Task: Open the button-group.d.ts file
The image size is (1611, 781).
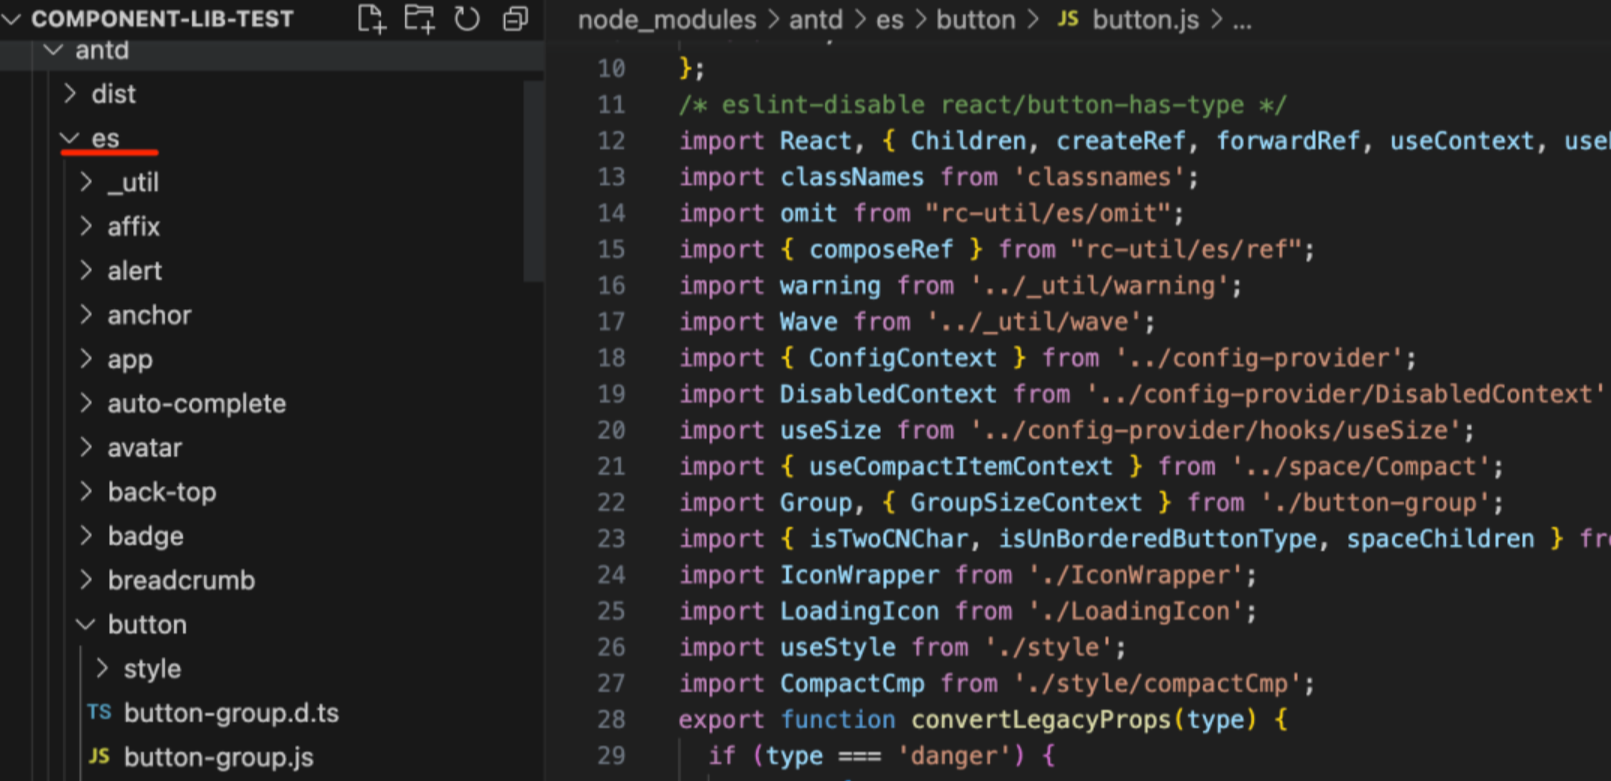Action: 231,713
